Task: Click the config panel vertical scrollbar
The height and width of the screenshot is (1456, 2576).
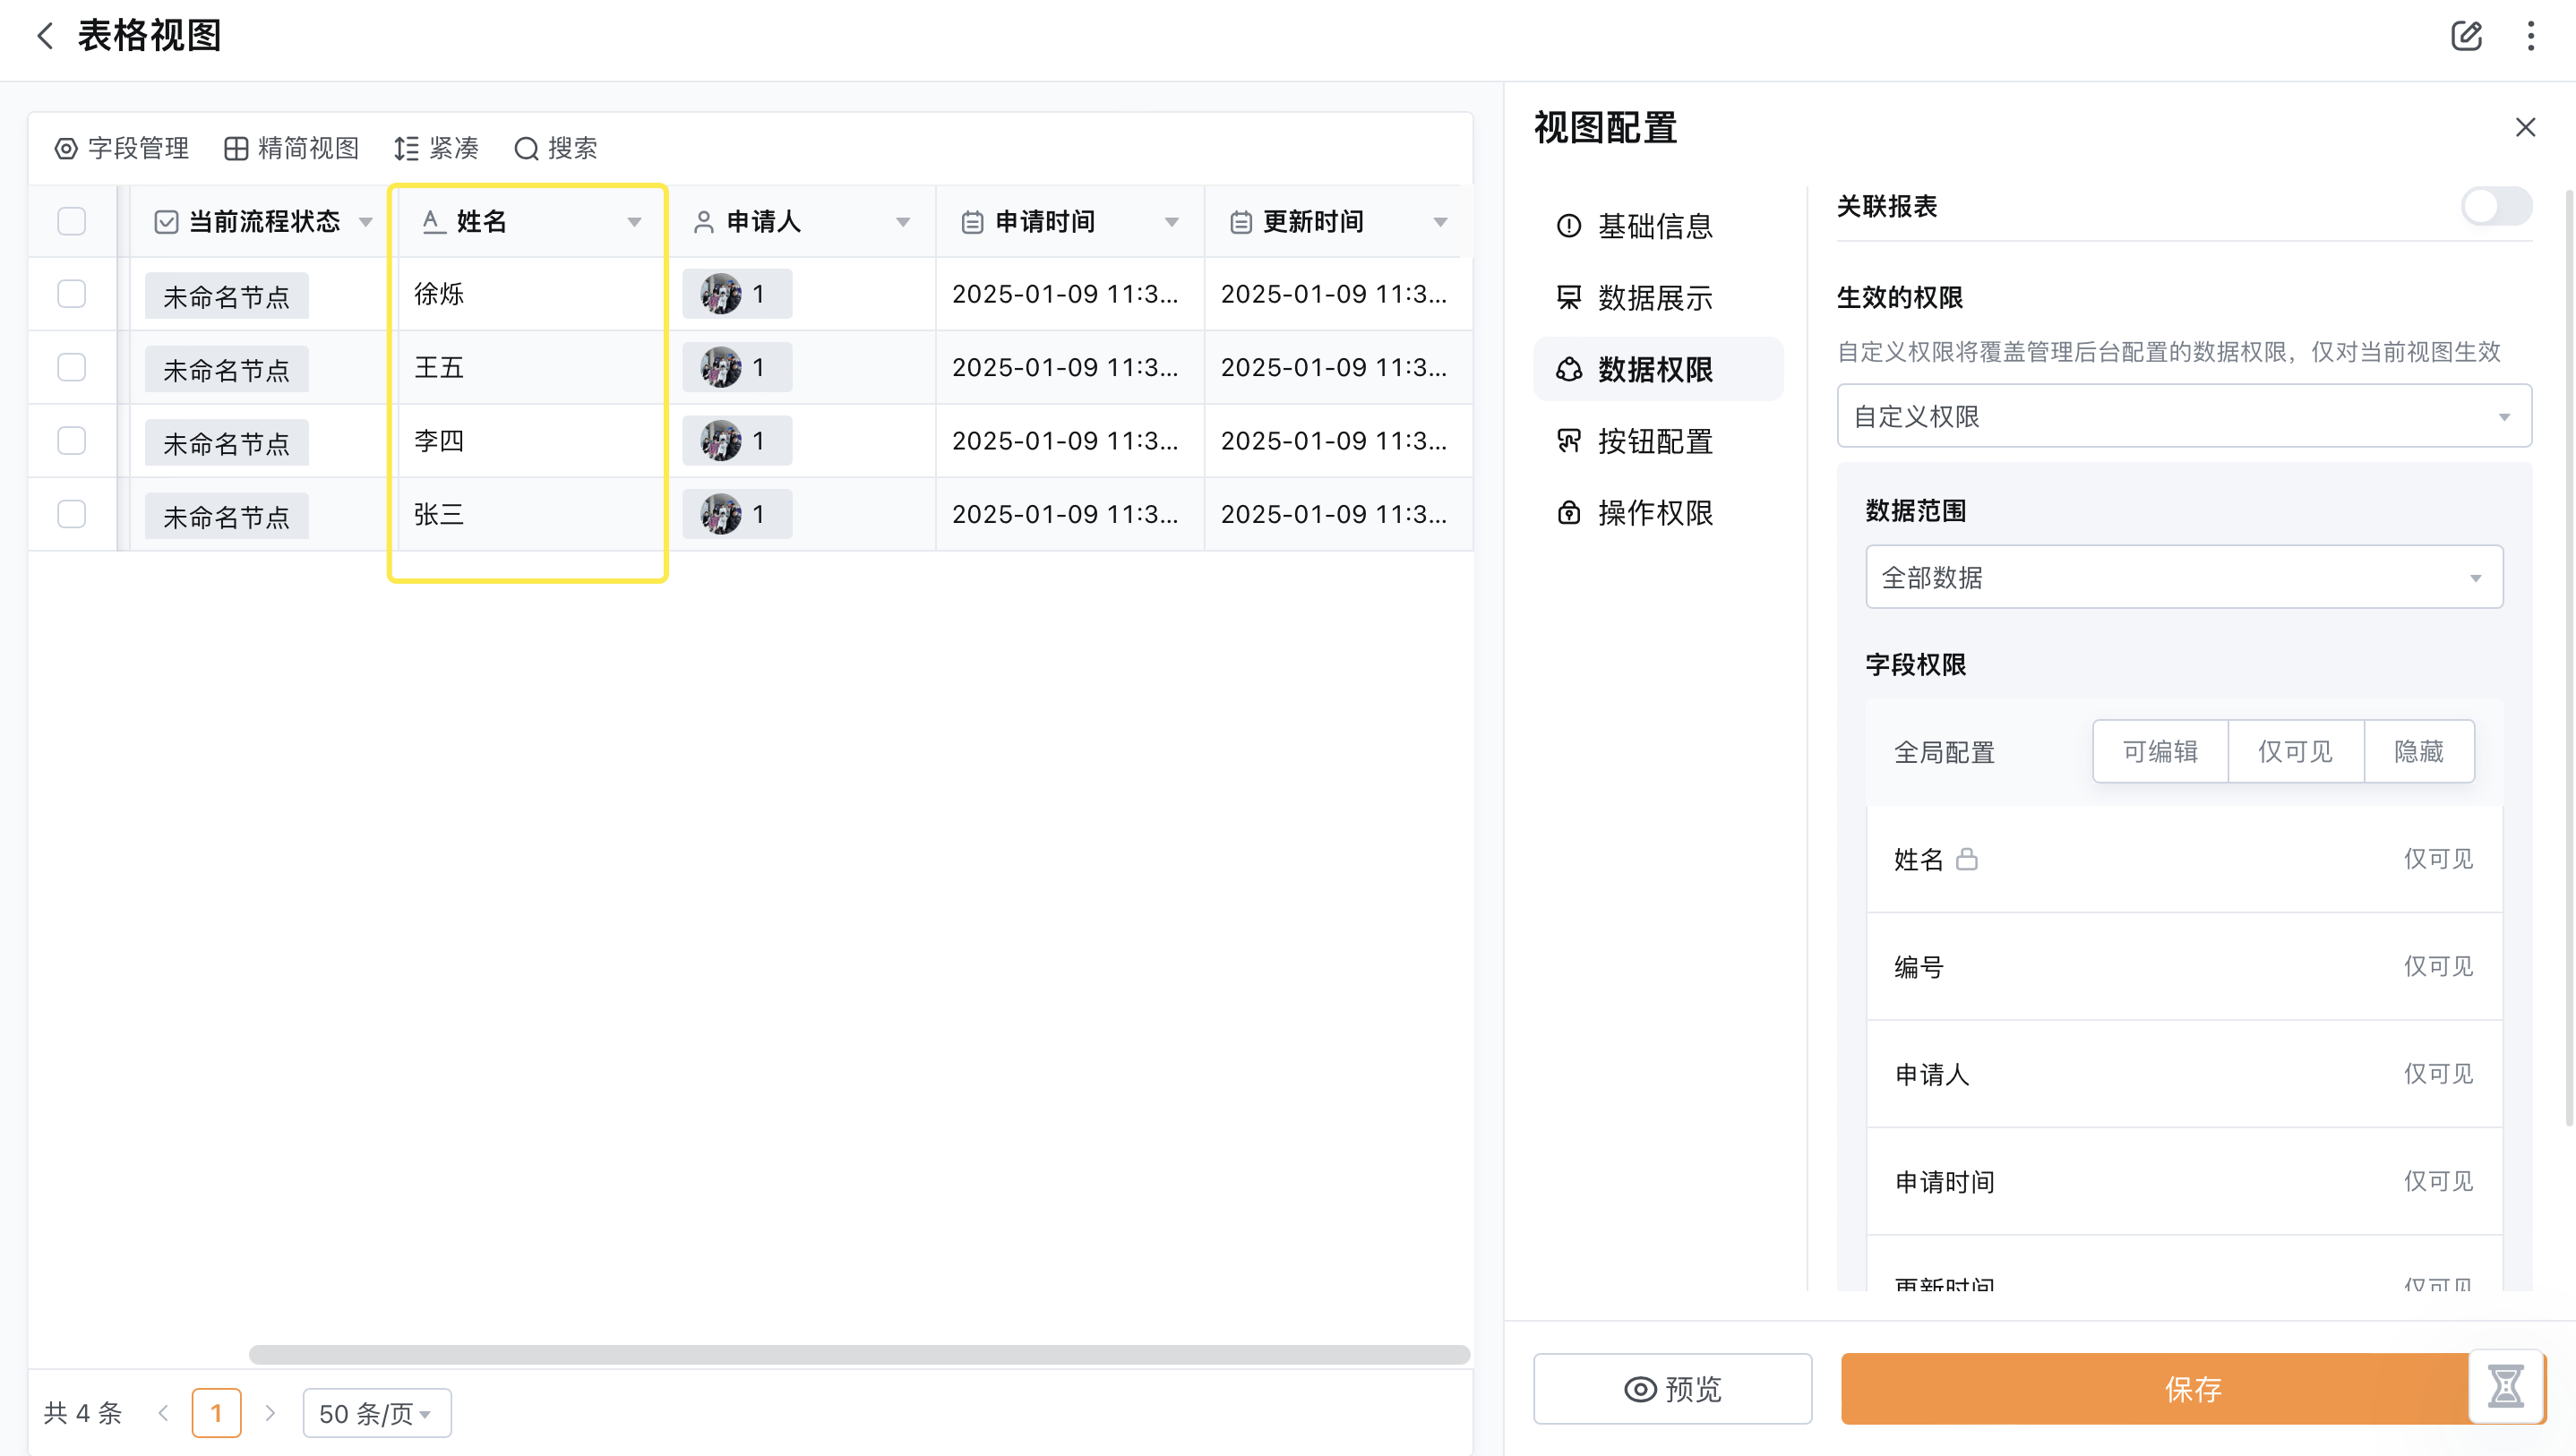Action: [2570, 658]
